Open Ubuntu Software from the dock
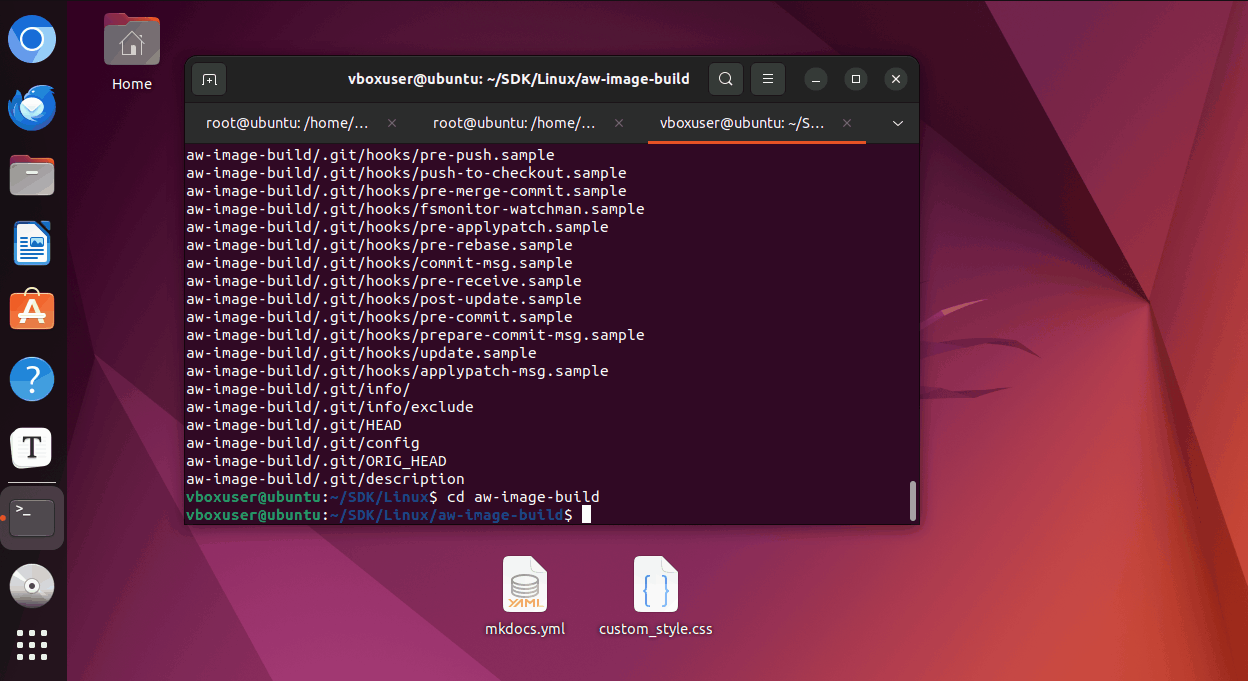This screenshot has height=681, width=1248. (x=32, y=311)
